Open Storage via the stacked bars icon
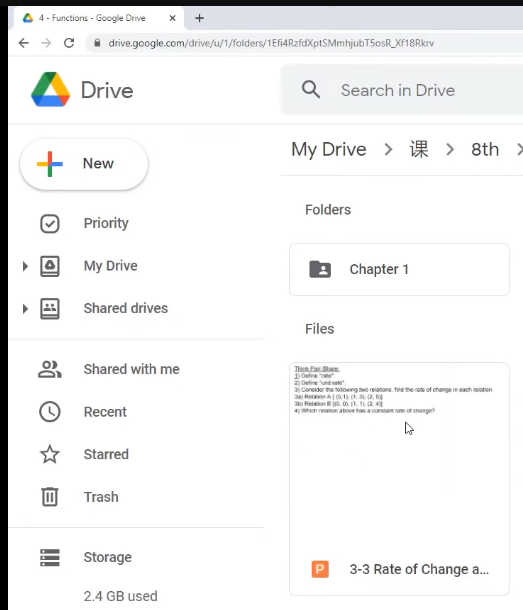Image resolution: width=523 pixels, height=610 pixels. tap(50, 557)
